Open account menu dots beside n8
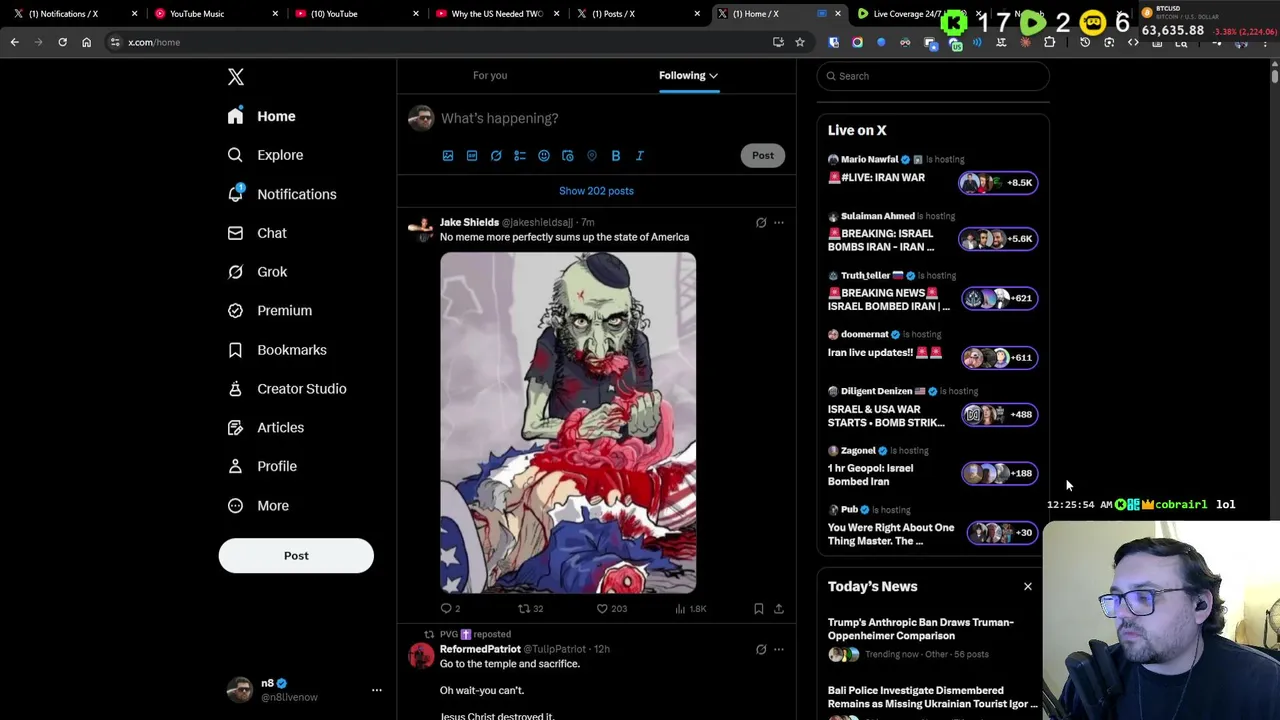1280x720 pixels. 377,690
